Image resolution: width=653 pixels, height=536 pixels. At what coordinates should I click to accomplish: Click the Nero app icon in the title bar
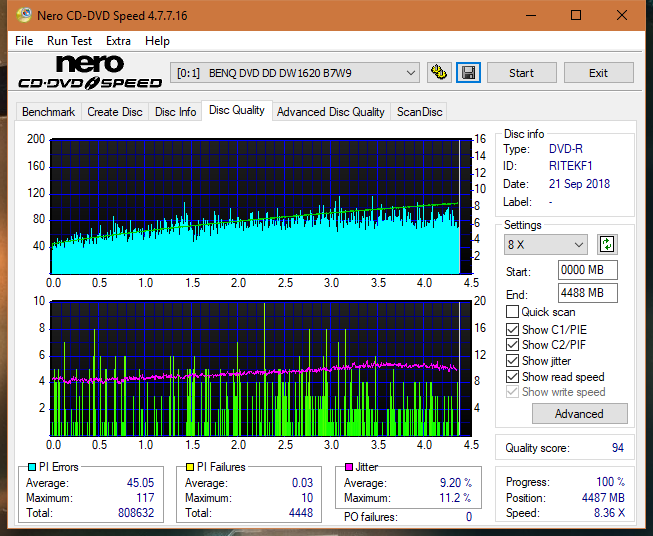24,15
